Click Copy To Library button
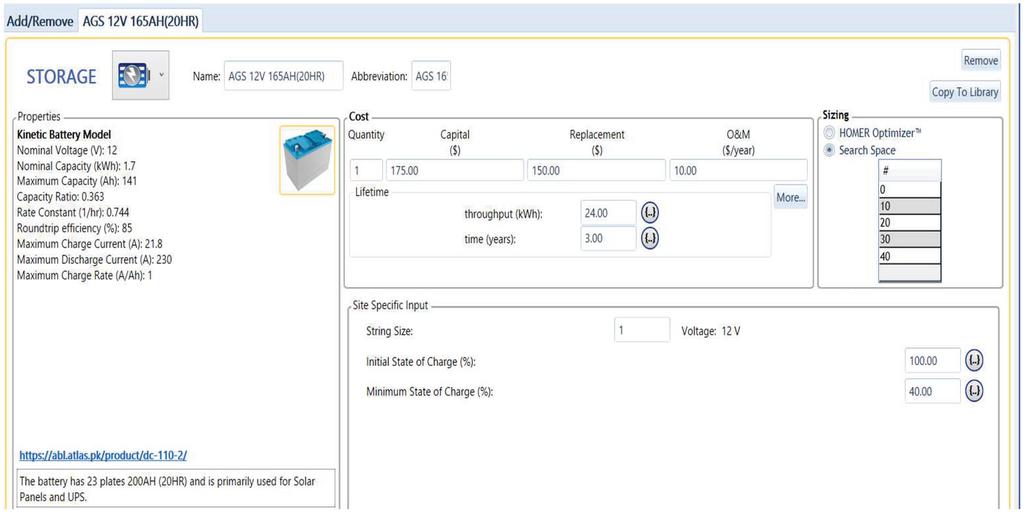This screenshot has width=1025, height=515. click(965, 92)
